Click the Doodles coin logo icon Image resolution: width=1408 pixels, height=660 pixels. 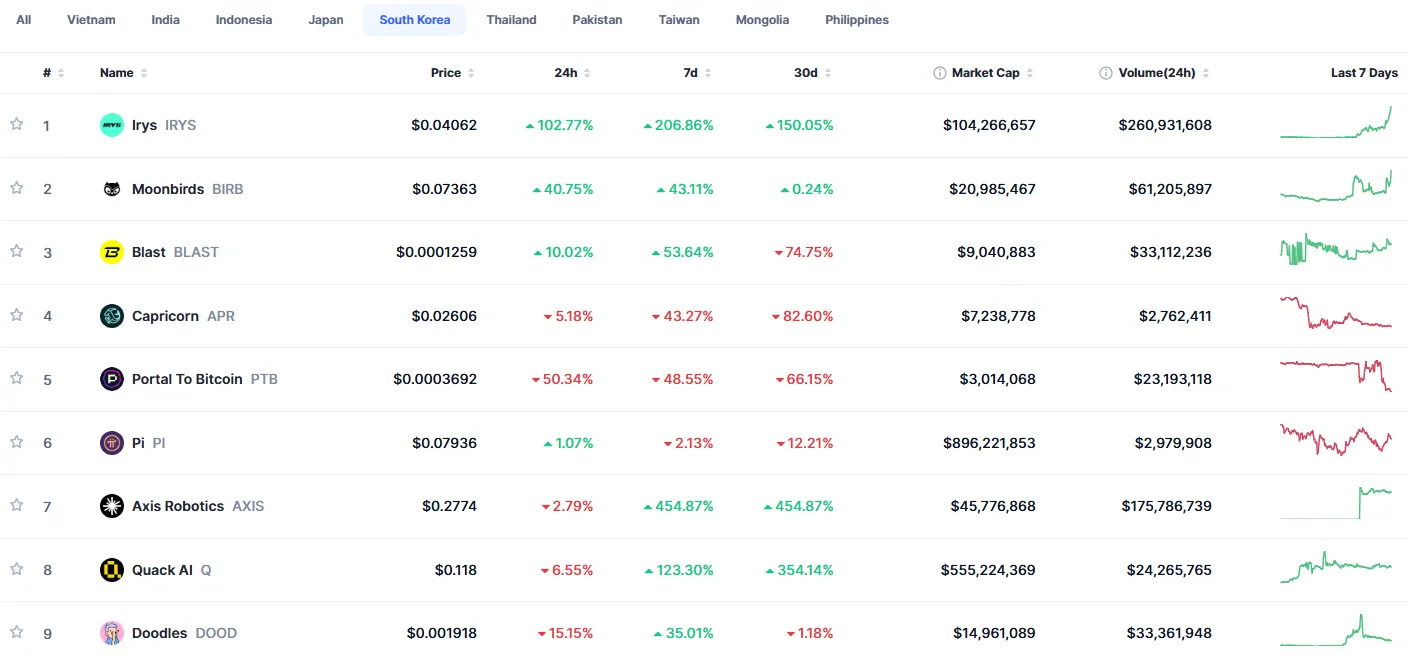coord(112,633)
